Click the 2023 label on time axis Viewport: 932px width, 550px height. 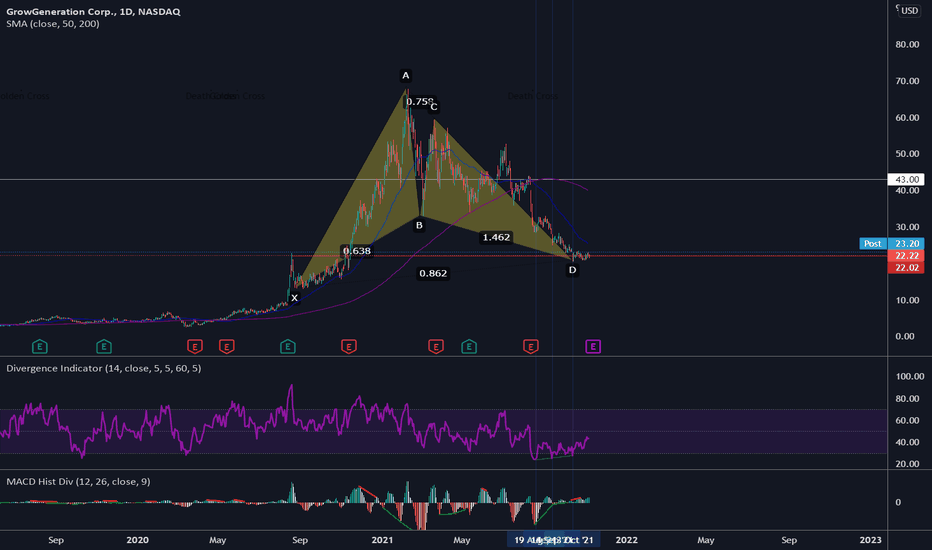pyautogui.click(x=870, y=540)
